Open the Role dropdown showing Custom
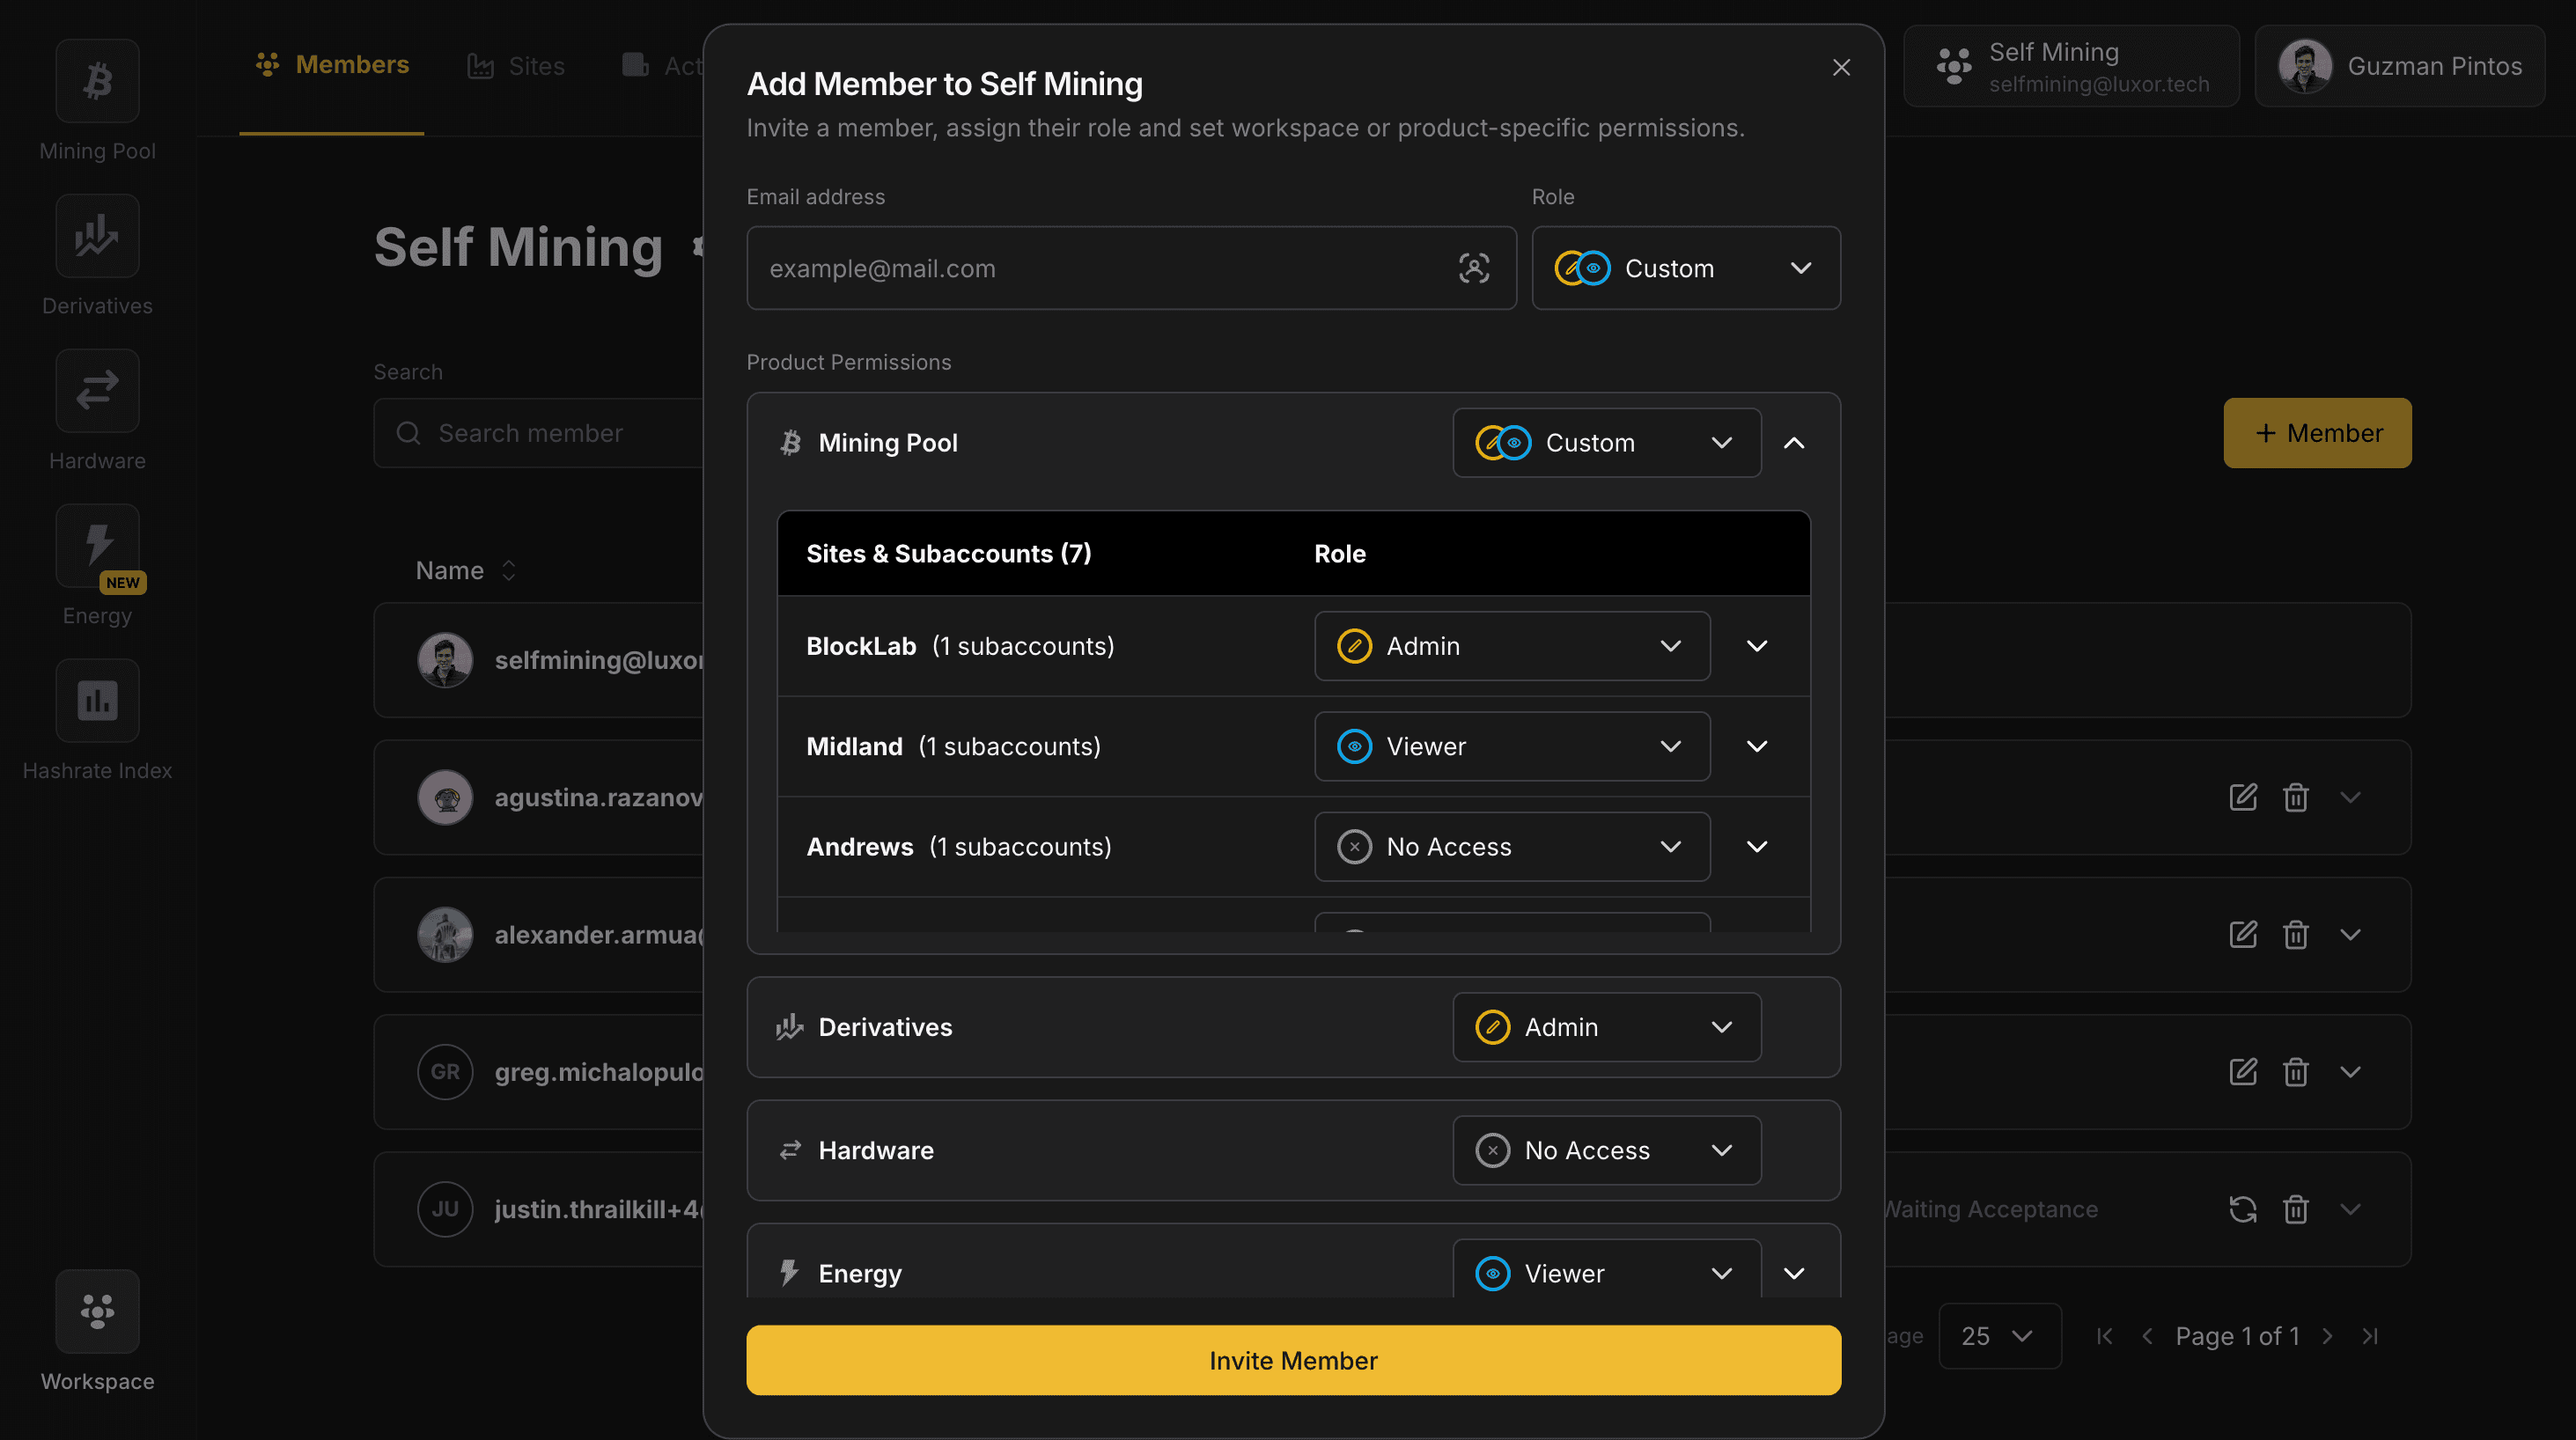The height and width of the screenshot is (1440, 2576). (1686, 268)
